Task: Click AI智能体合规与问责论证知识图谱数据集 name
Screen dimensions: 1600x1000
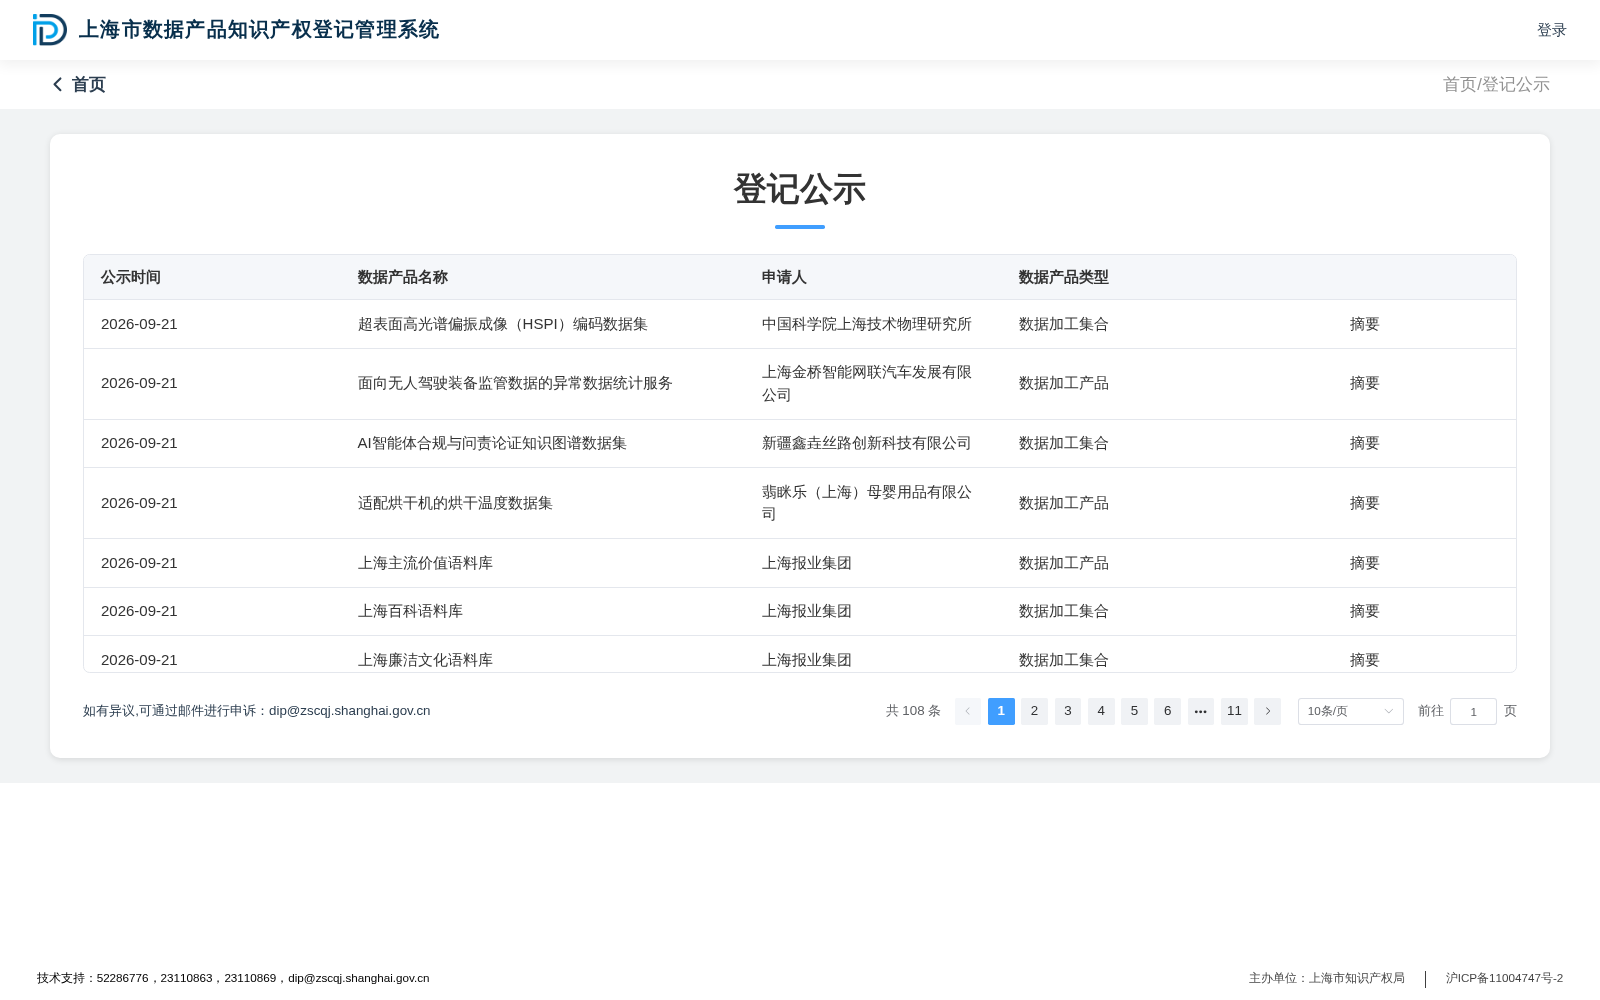Action: (x=492, y=443)
